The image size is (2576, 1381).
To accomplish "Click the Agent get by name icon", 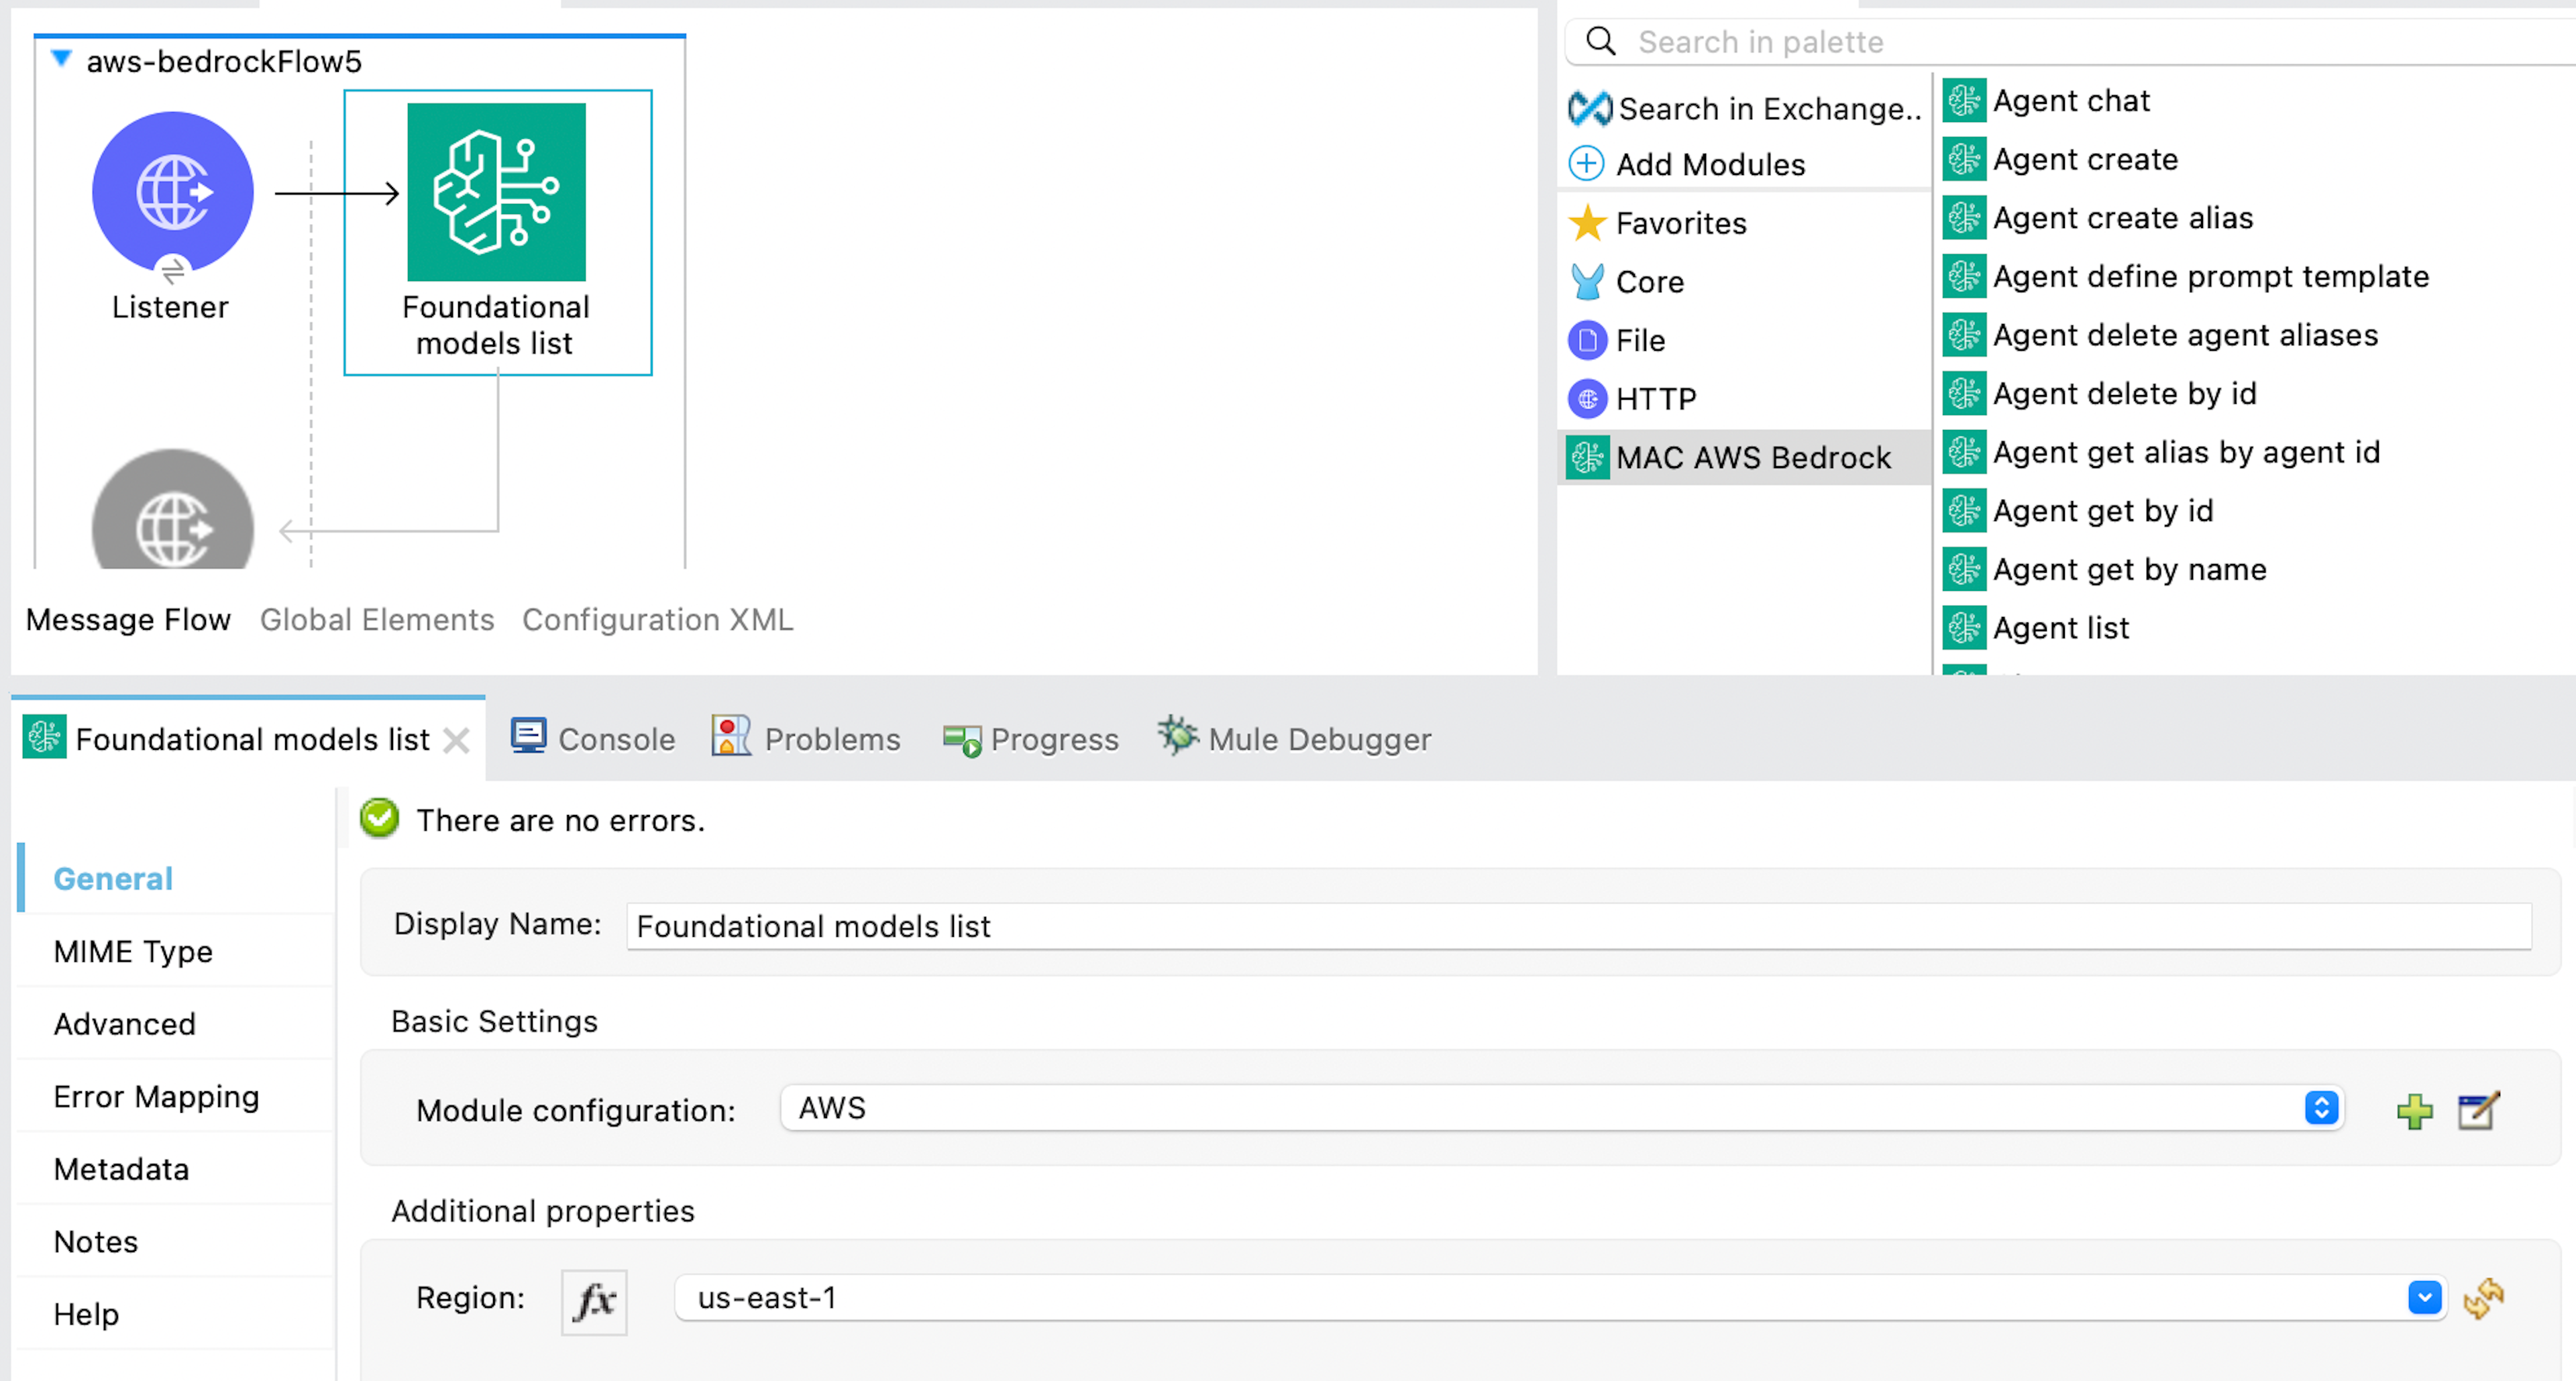I will coord(1964,569).
